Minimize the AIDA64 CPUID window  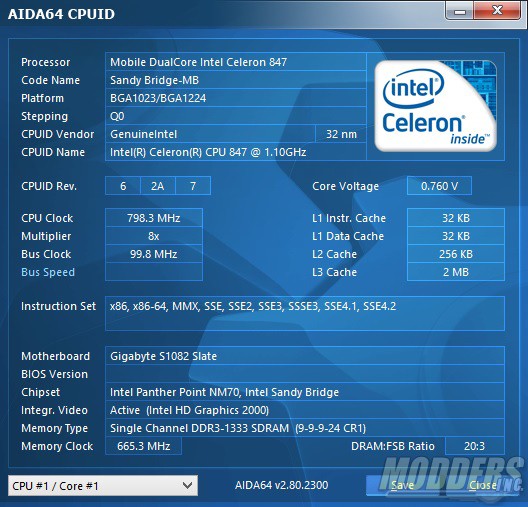[x=460, y=10]
